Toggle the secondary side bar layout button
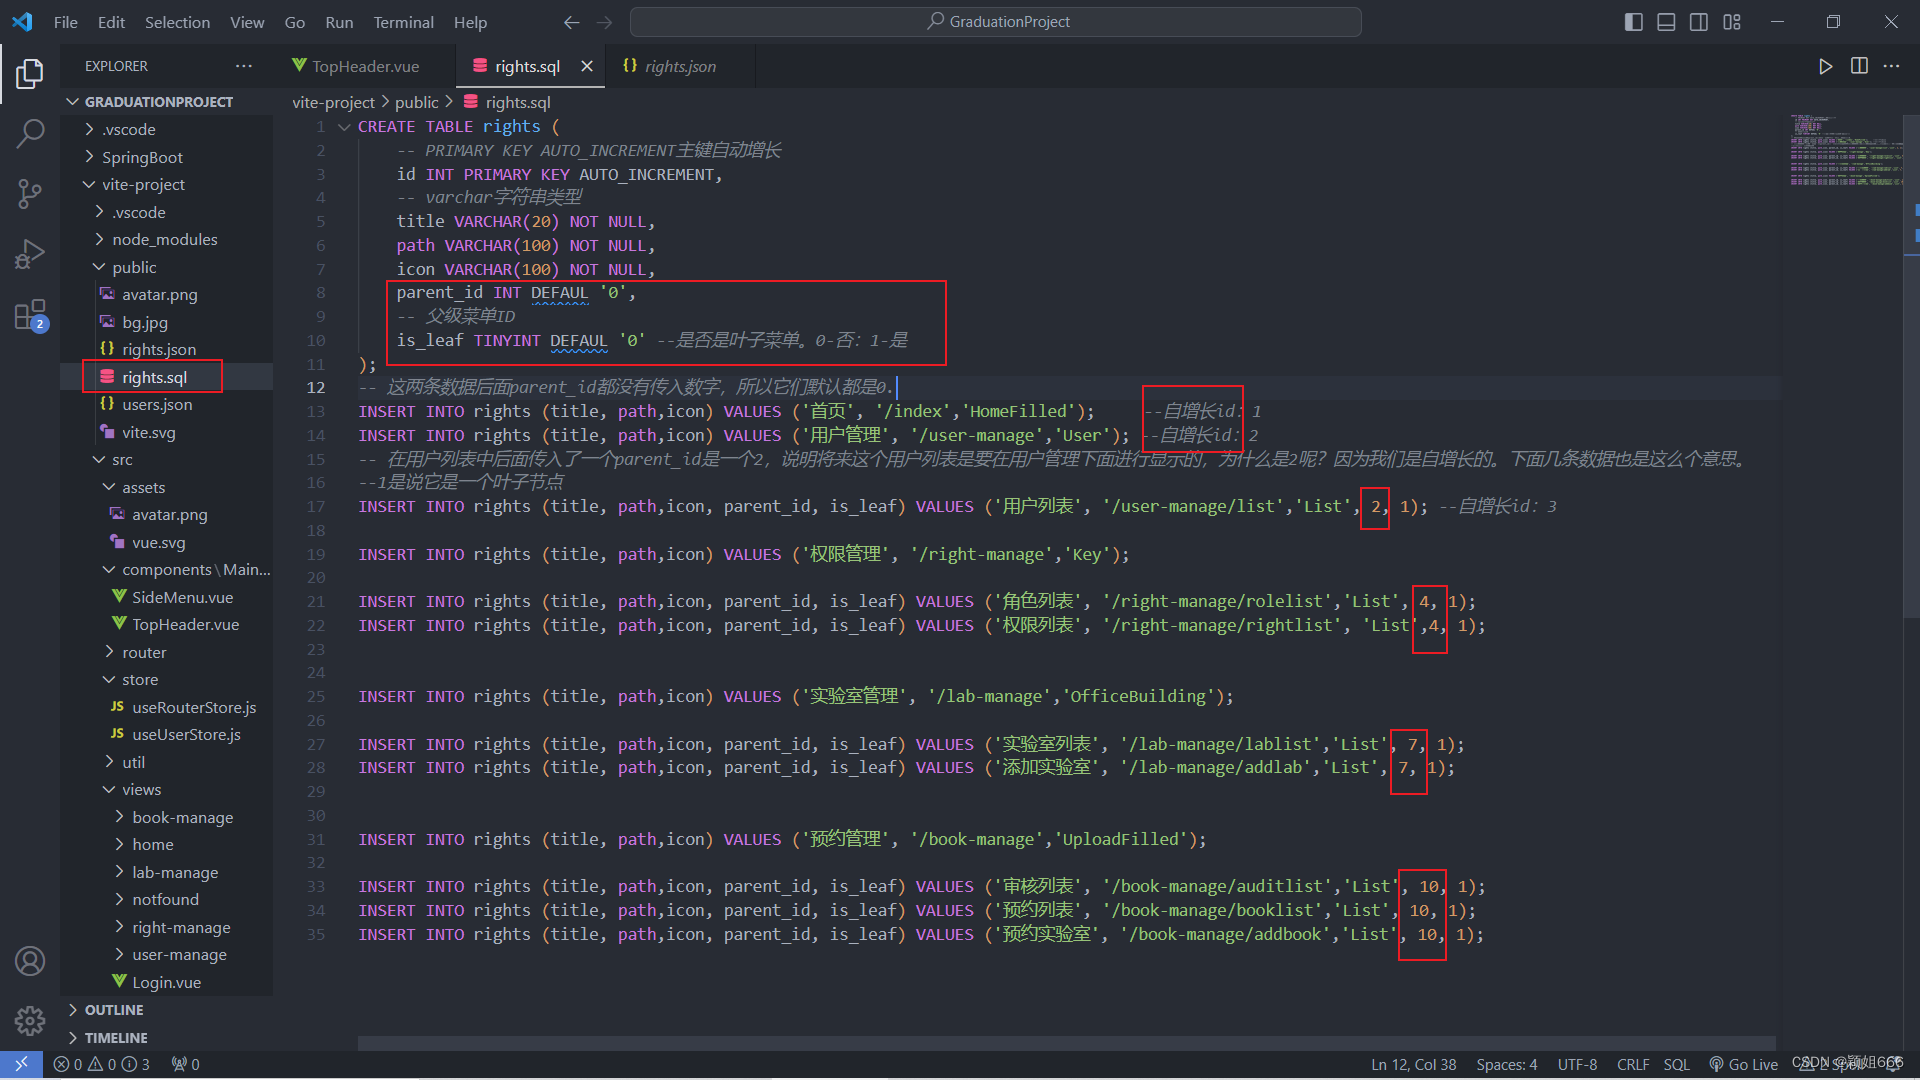 1699,22
